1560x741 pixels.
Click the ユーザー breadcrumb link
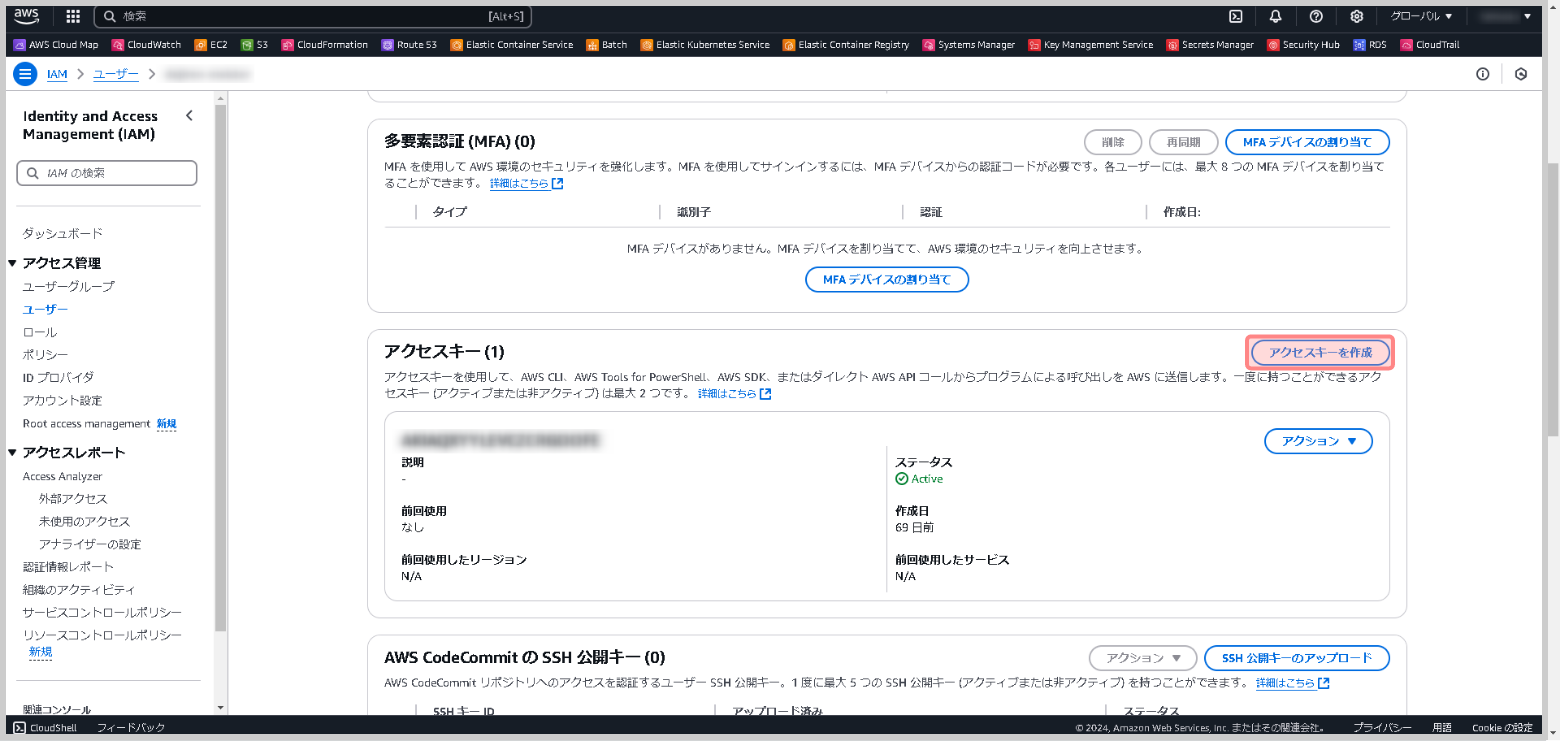pos(116,74)
